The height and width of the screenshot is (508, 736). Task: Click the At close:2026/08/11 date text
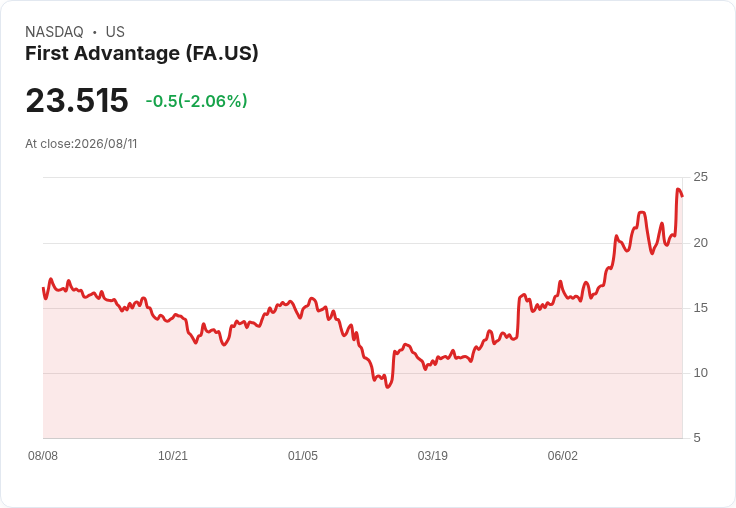(81, 144)
